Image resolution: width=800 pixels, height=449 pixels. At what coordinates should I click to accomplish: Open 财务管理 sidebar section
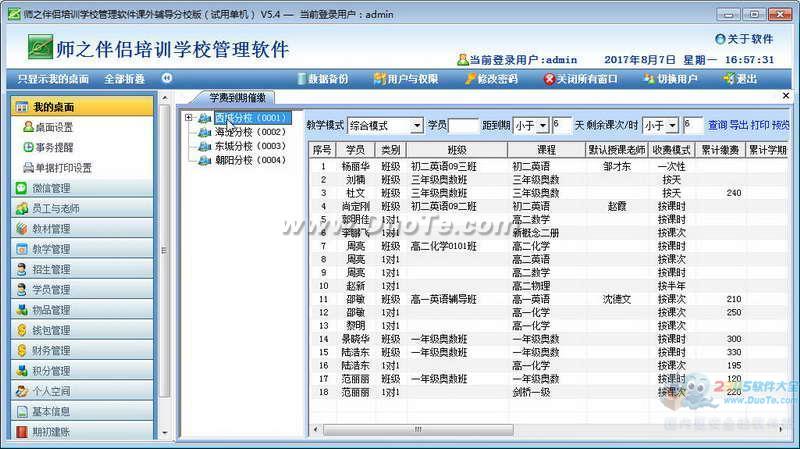tap(82, 351)
